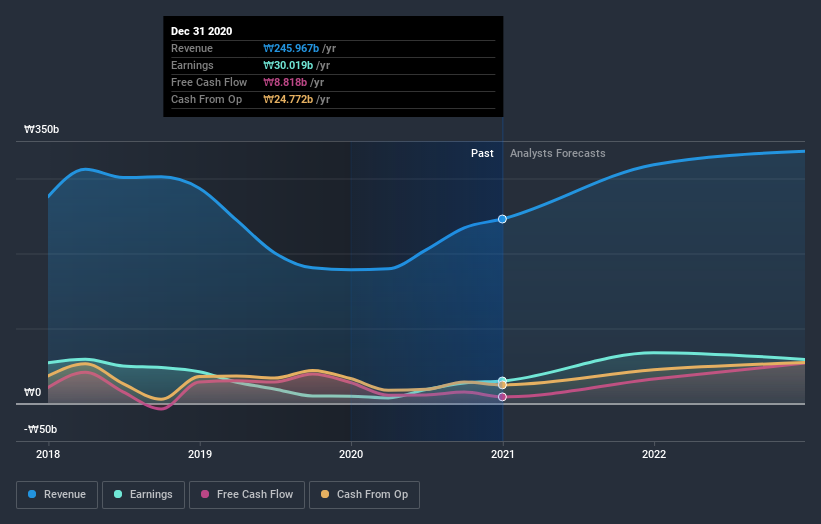
Task: Click the blue Revenue data point at 2021
Action: [502, 219]
